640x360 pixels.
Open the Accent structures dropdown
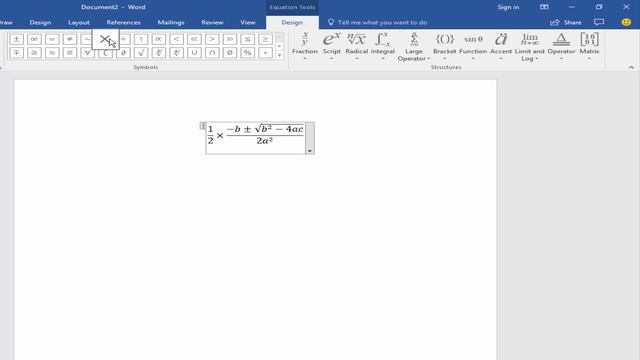pyautogui.click(x=501, y=47)
